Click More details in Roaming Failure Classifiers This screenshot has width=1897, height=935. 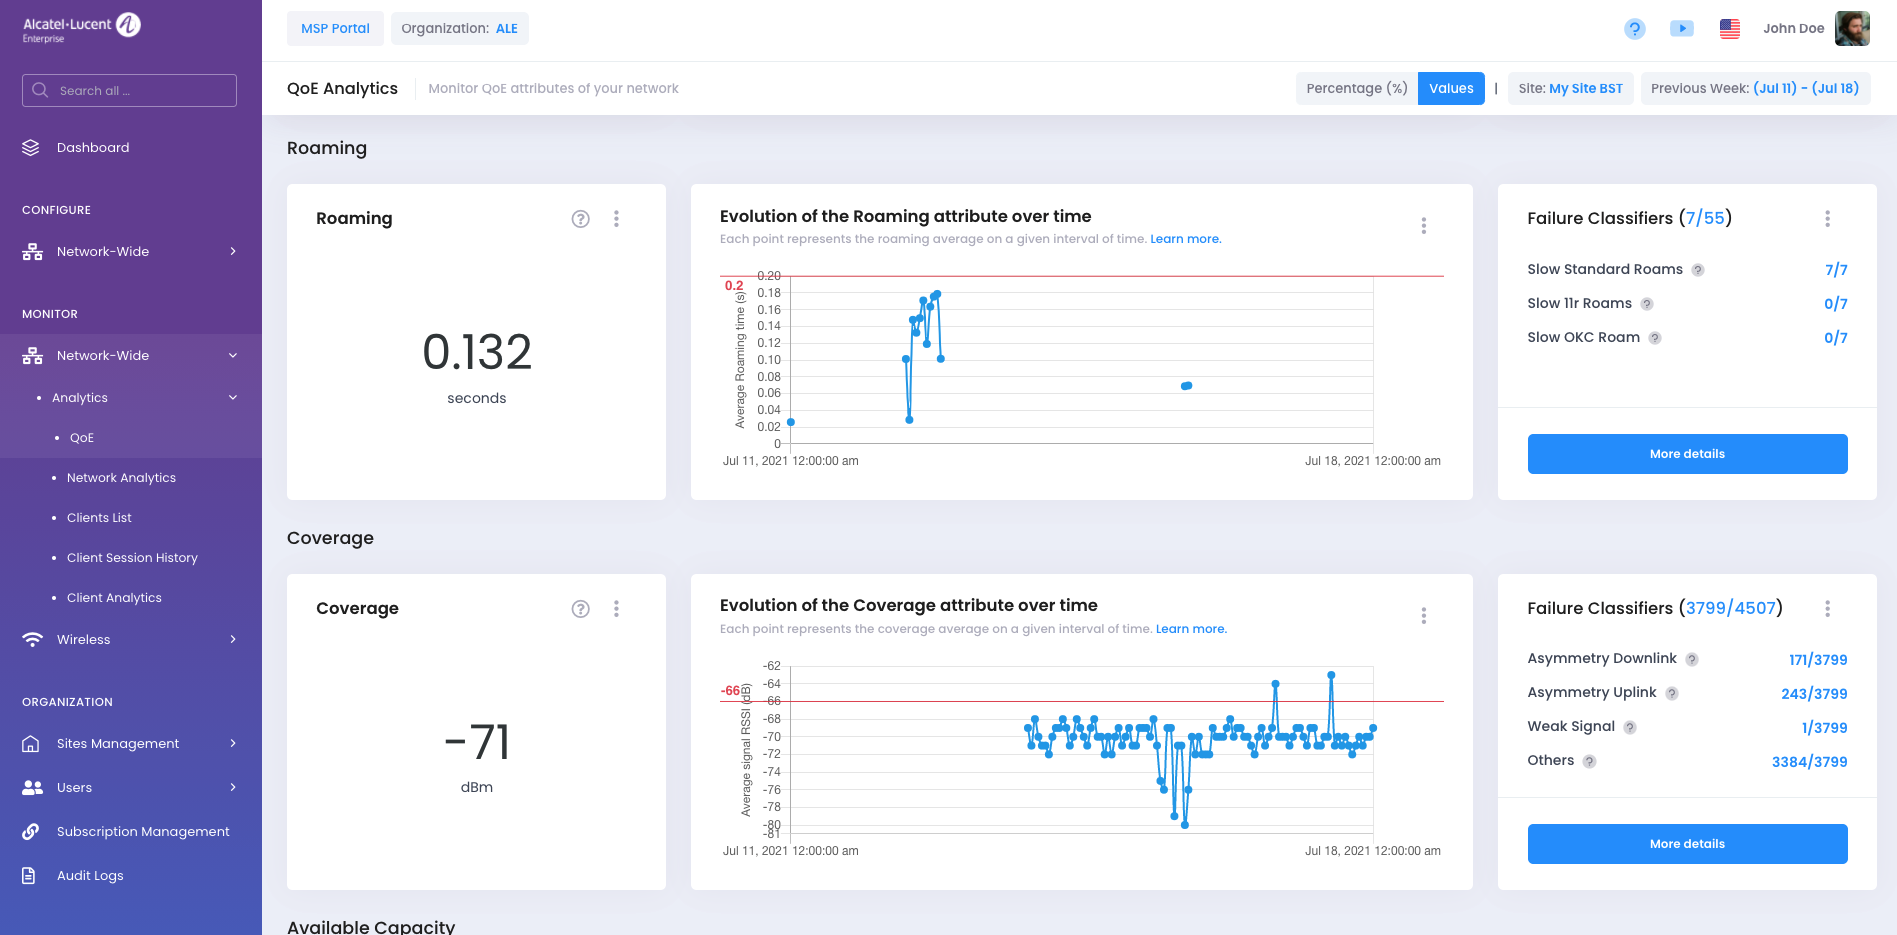[1687, 454]
